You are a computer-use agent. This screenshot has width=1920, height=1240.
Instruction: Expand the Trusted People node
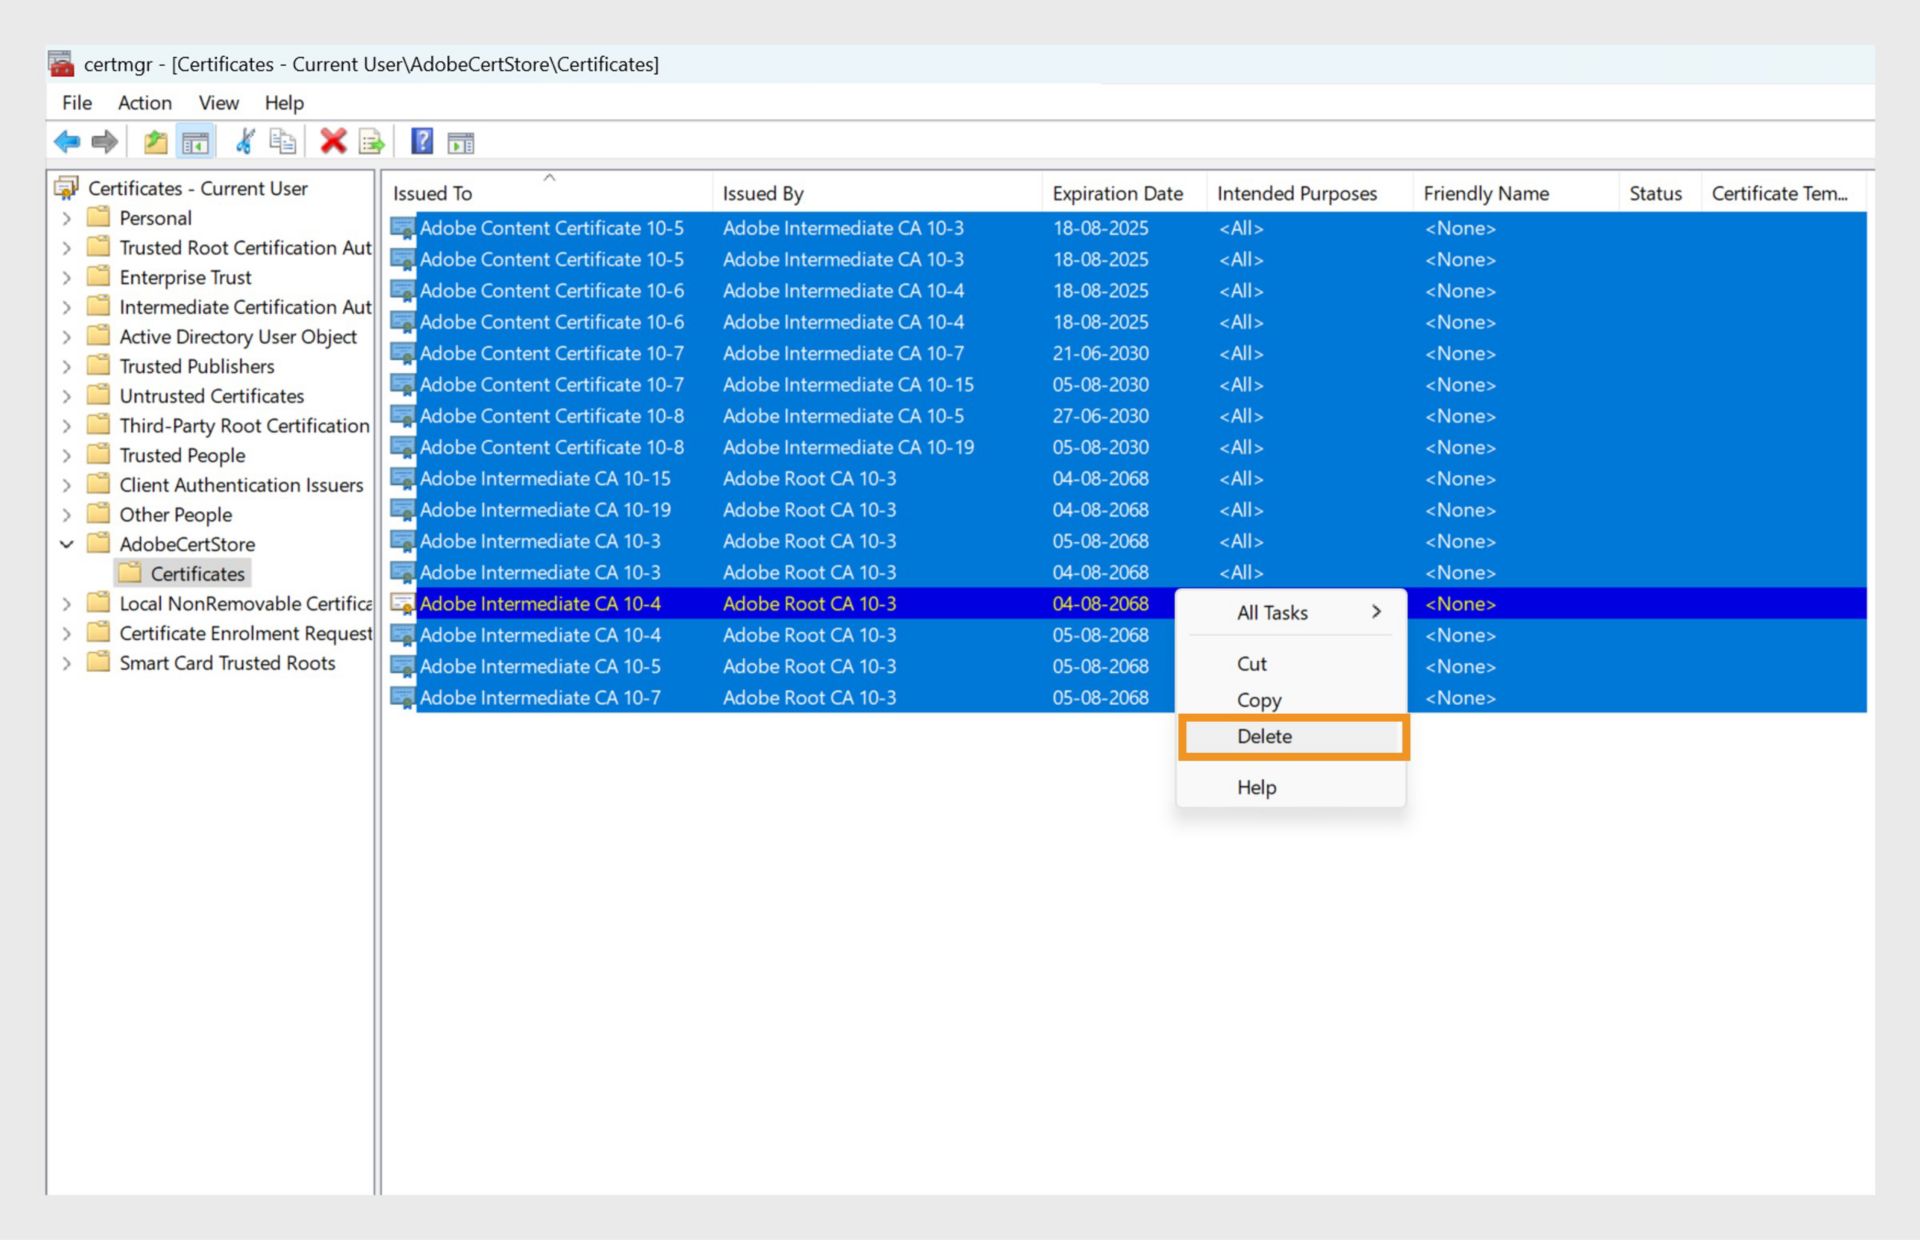(66, 455)
